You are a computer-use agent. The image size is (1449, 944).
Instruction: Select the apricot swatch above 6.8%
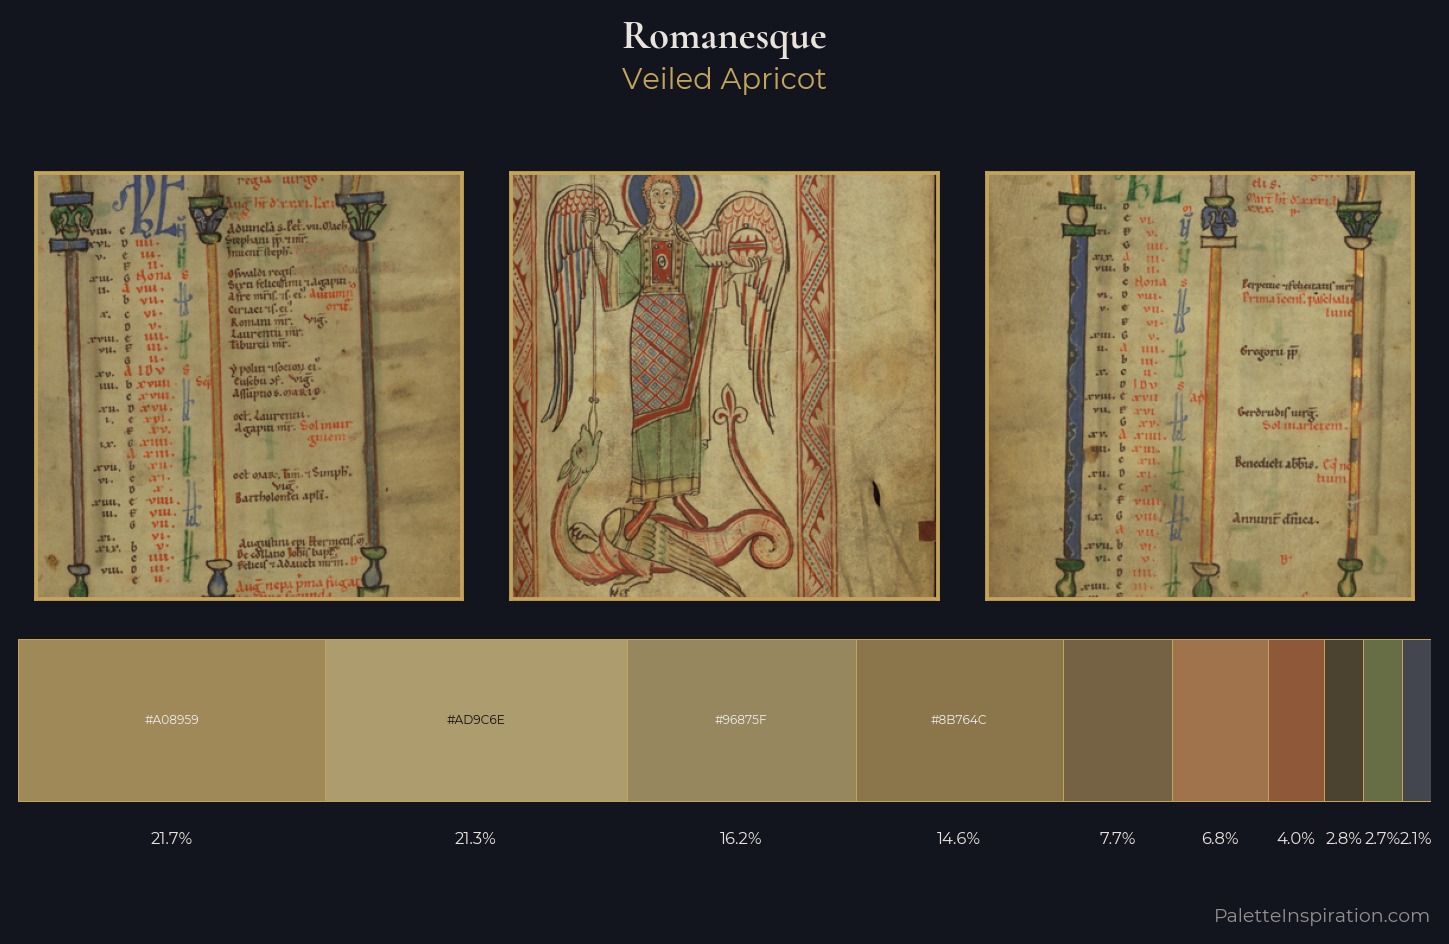click(1221, 720)
